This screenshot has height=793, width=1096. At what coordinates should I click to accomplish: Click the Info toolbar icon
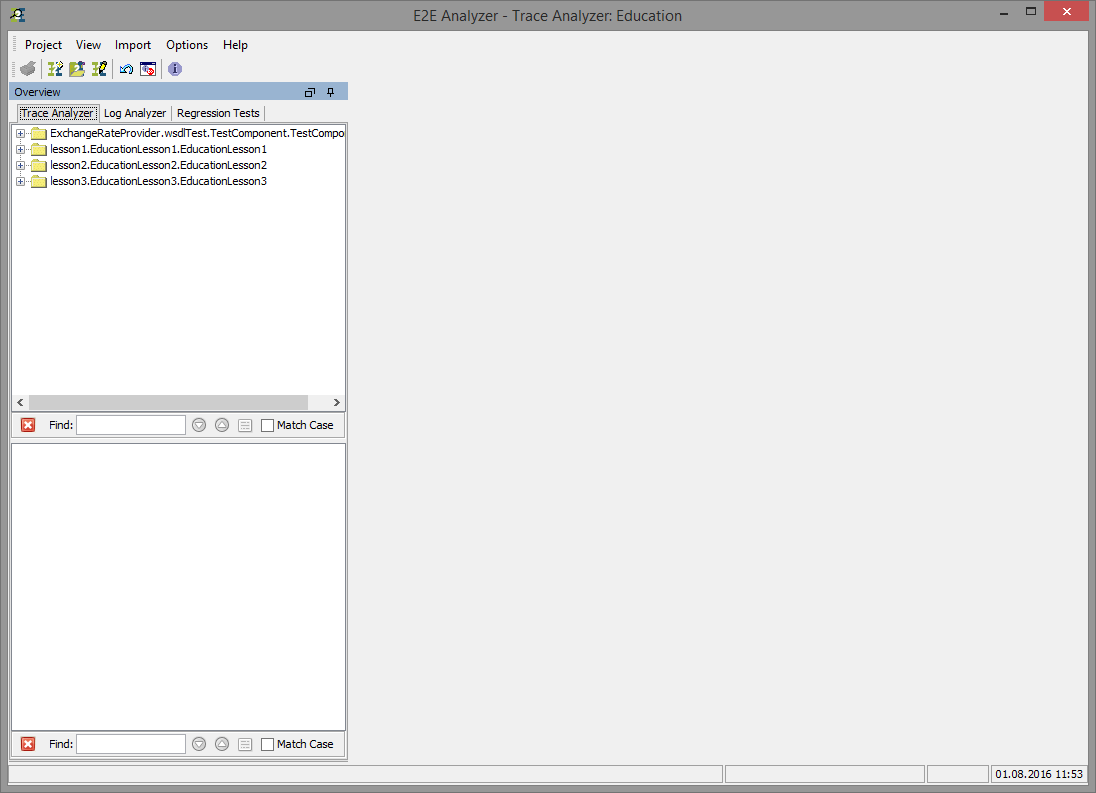point(174,69)
